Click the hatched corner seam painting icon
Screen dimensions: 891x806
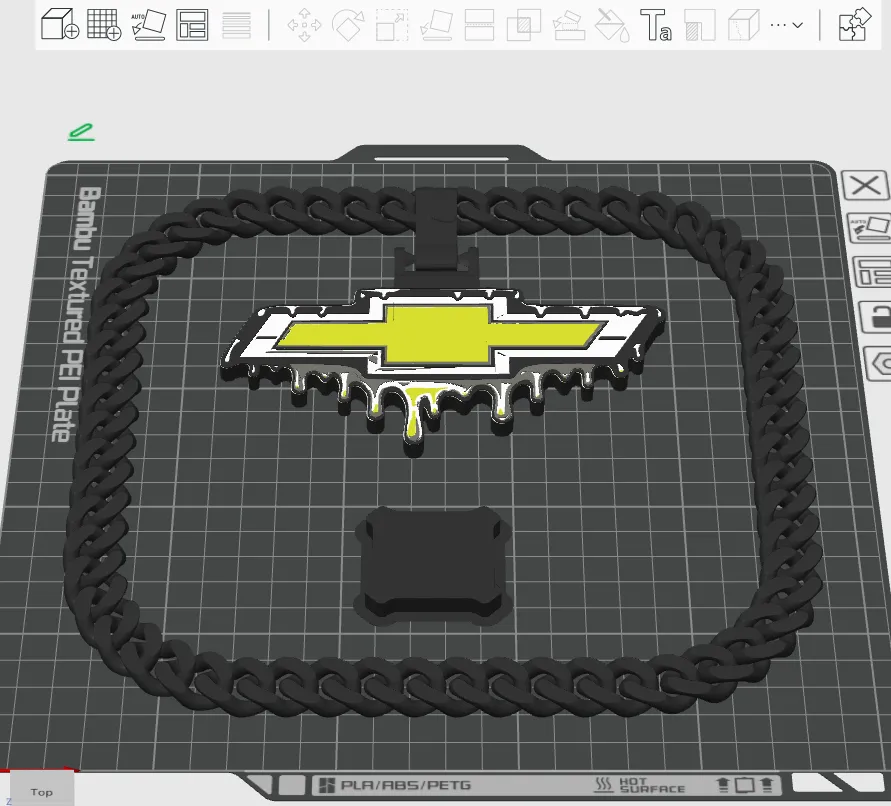click(700, 25)
